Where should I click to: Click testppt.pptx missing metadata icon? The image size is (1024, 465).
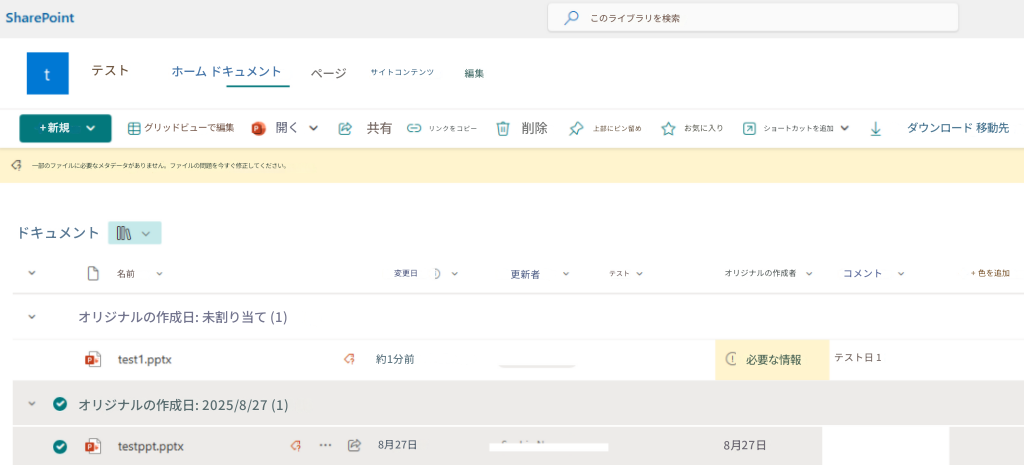pyautogui.click(x=295, y=445)
